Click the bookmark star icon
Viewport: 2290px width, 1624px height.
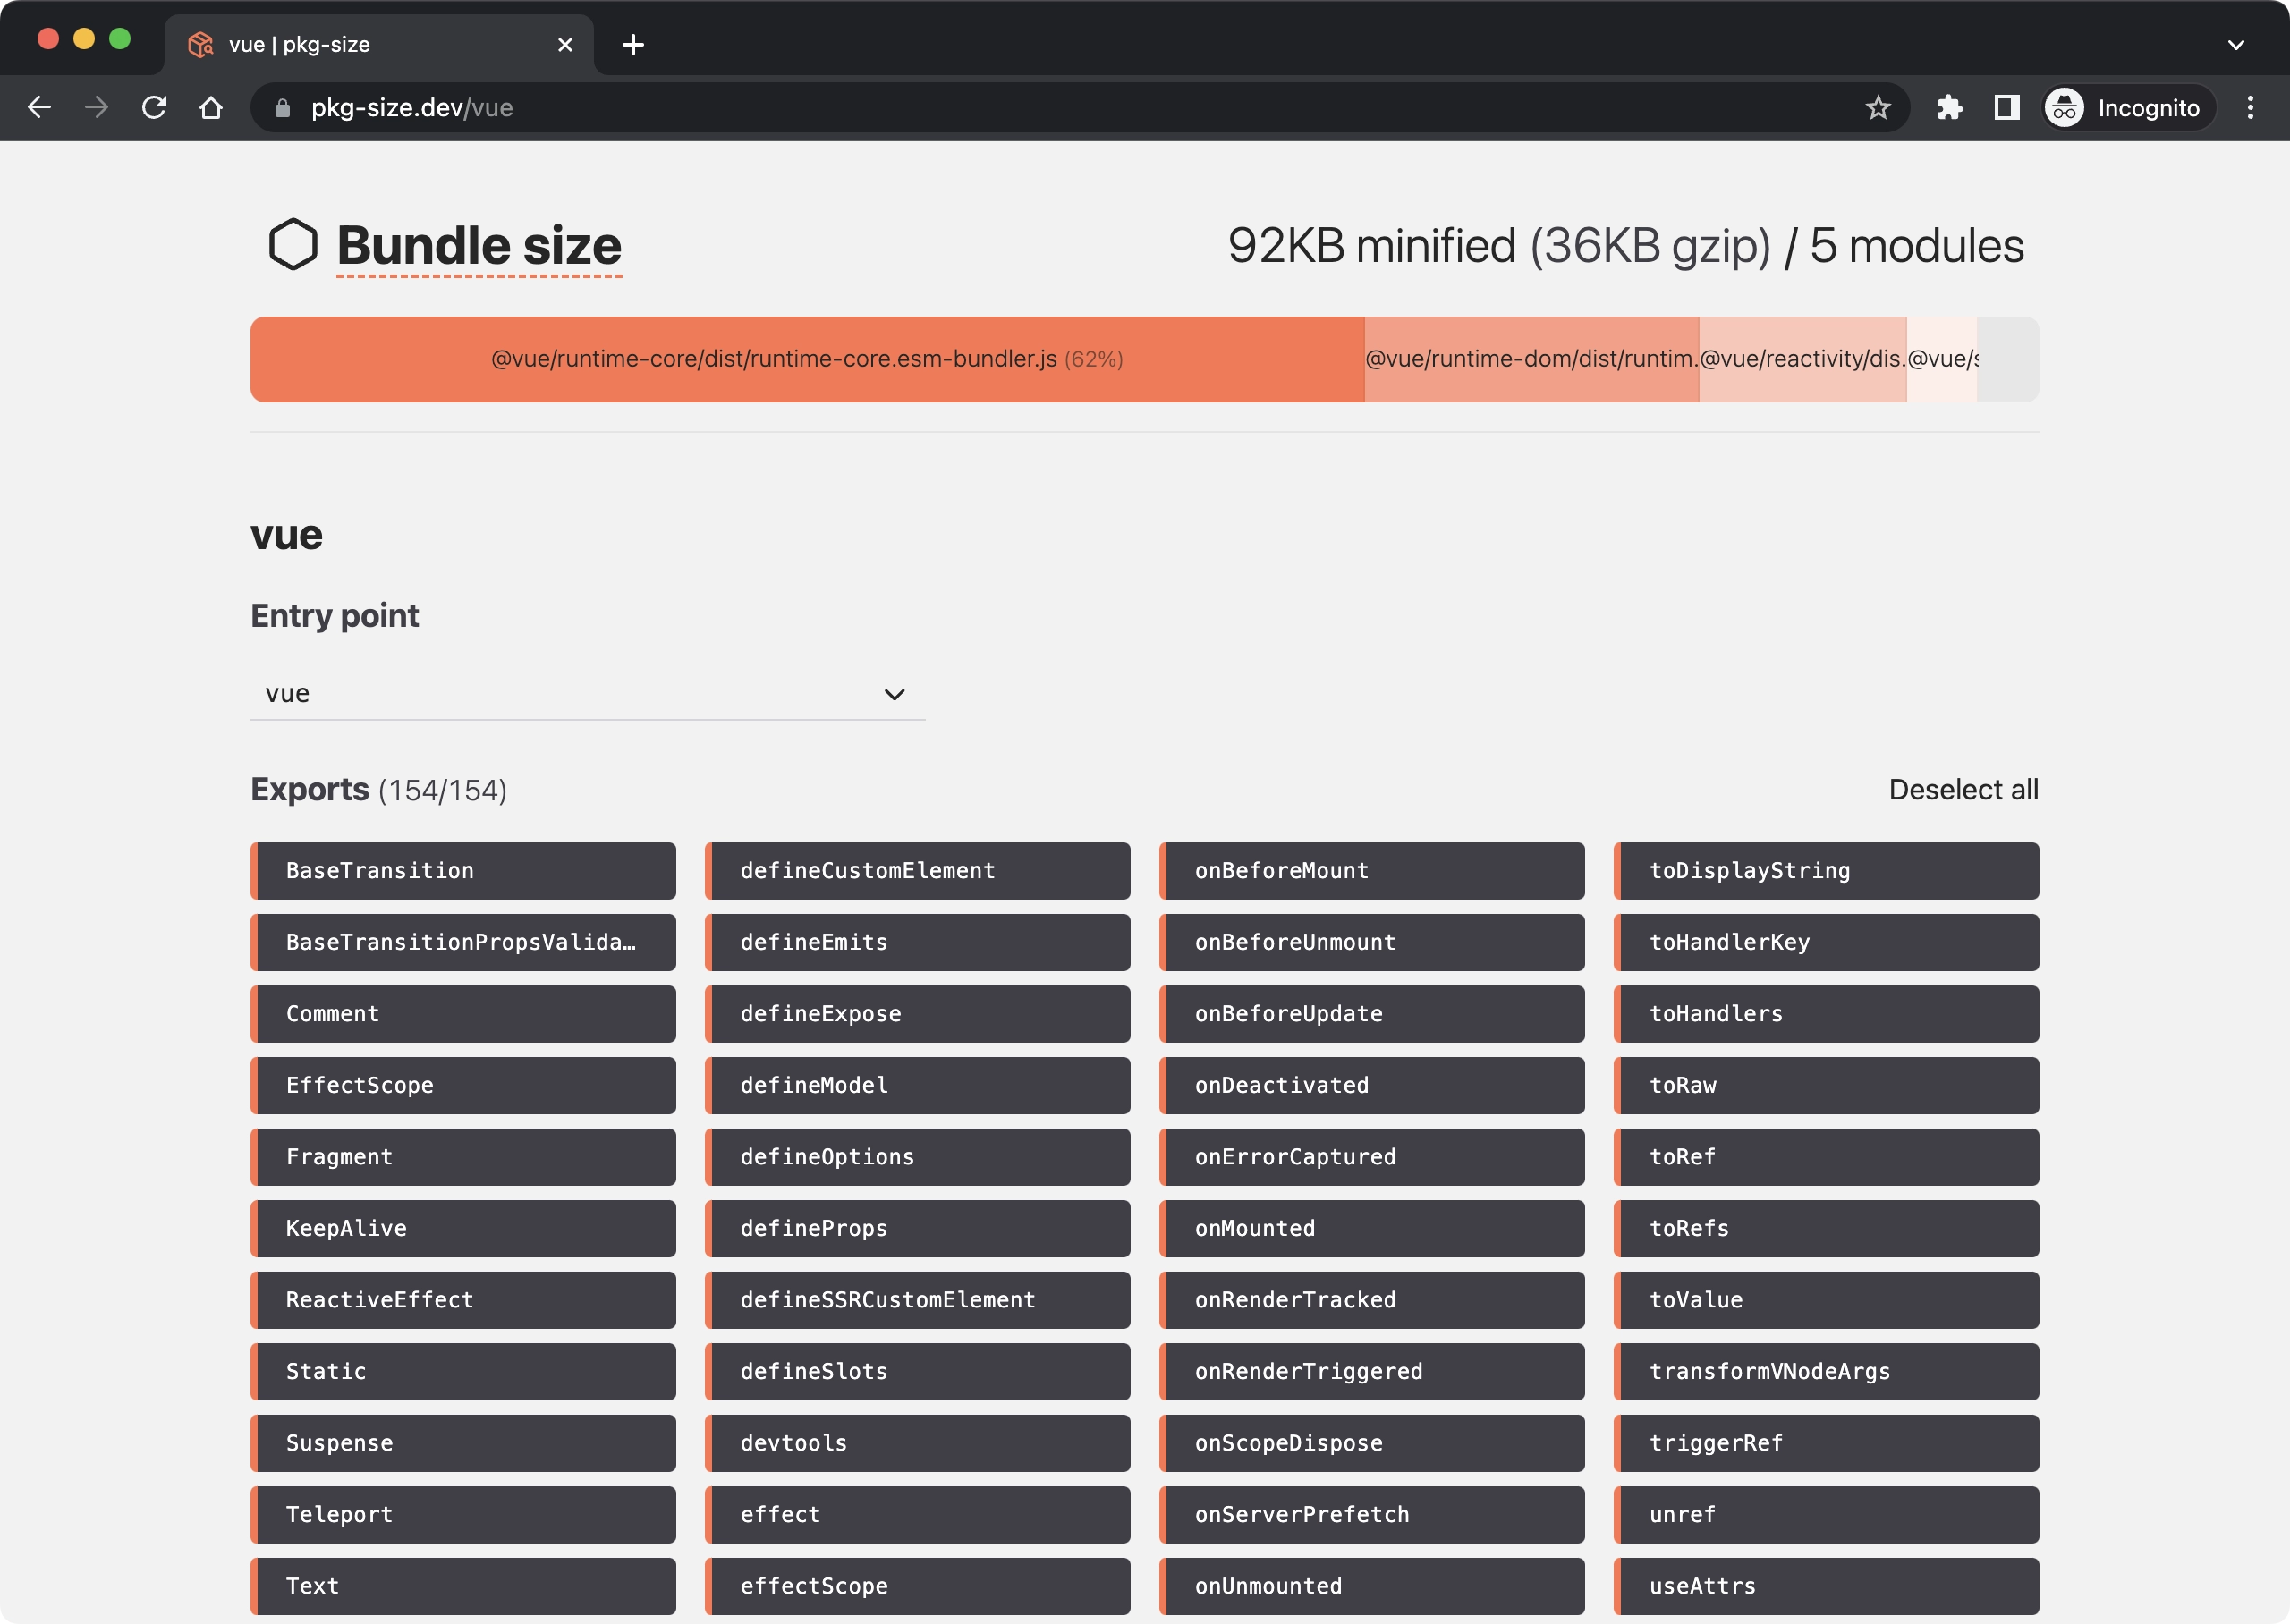[x=1879, y=107]
